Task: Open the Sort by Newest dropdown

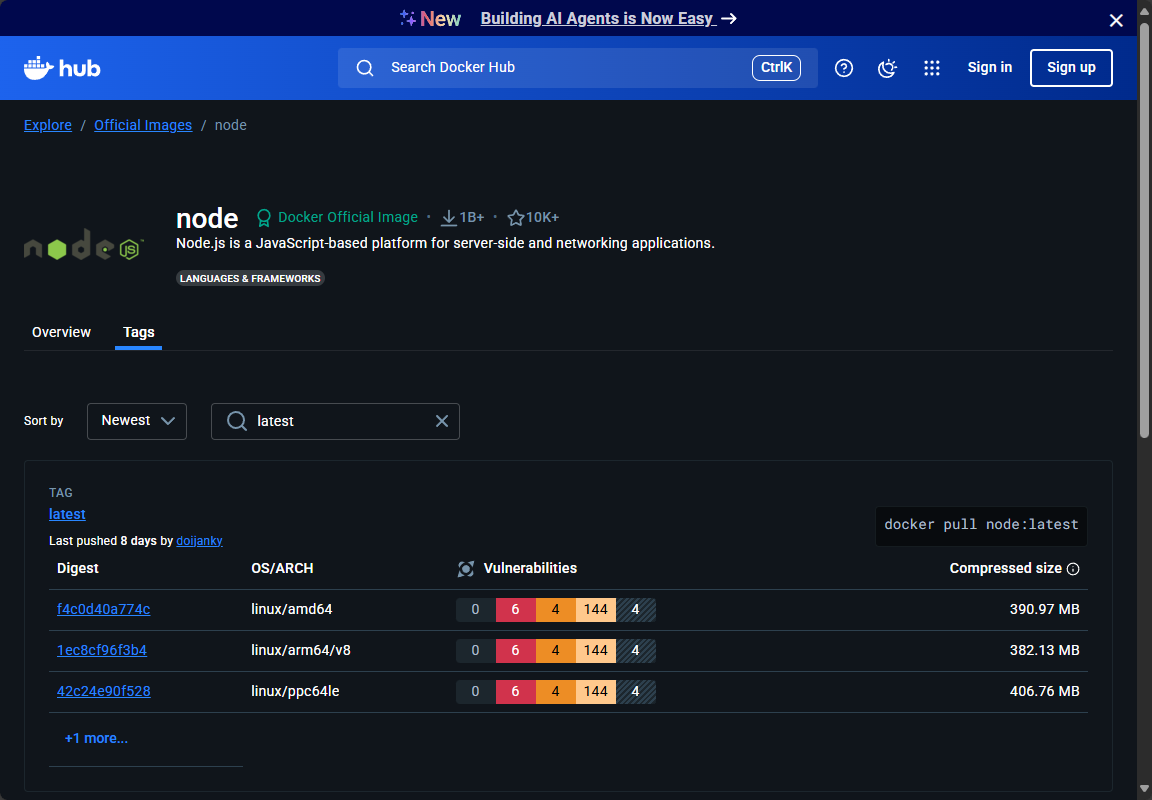Action: (x=137, y=421)
